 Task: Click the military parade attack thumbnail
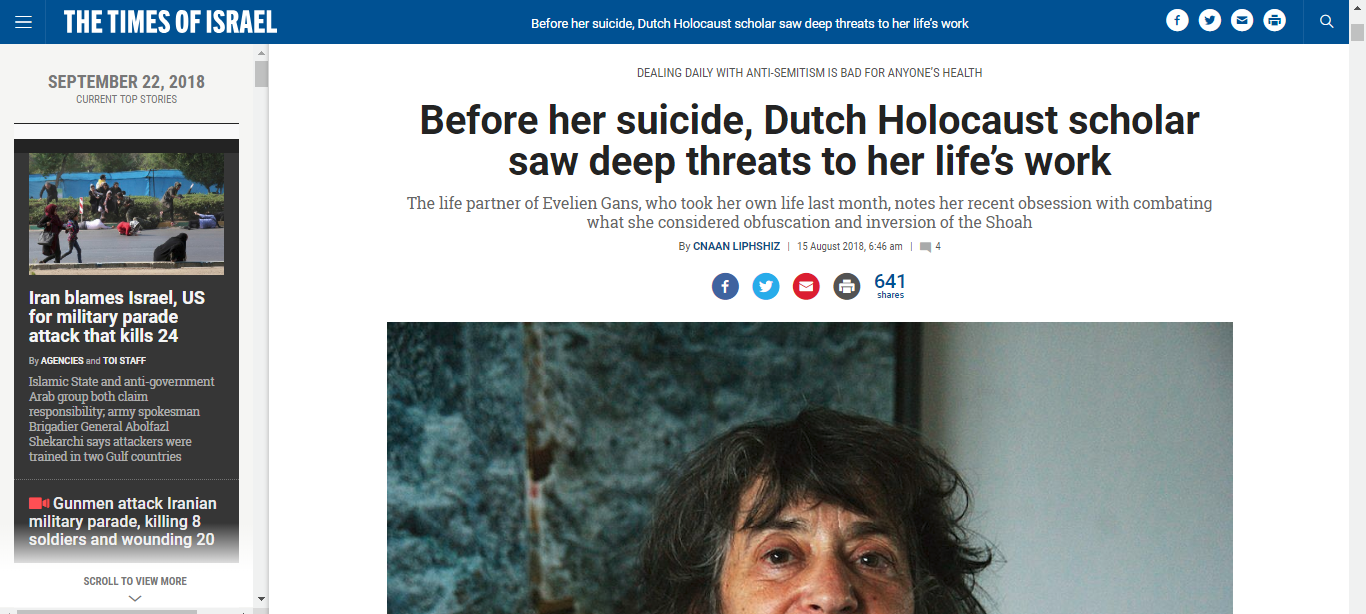pyautogui.click(x=126, y=214)
